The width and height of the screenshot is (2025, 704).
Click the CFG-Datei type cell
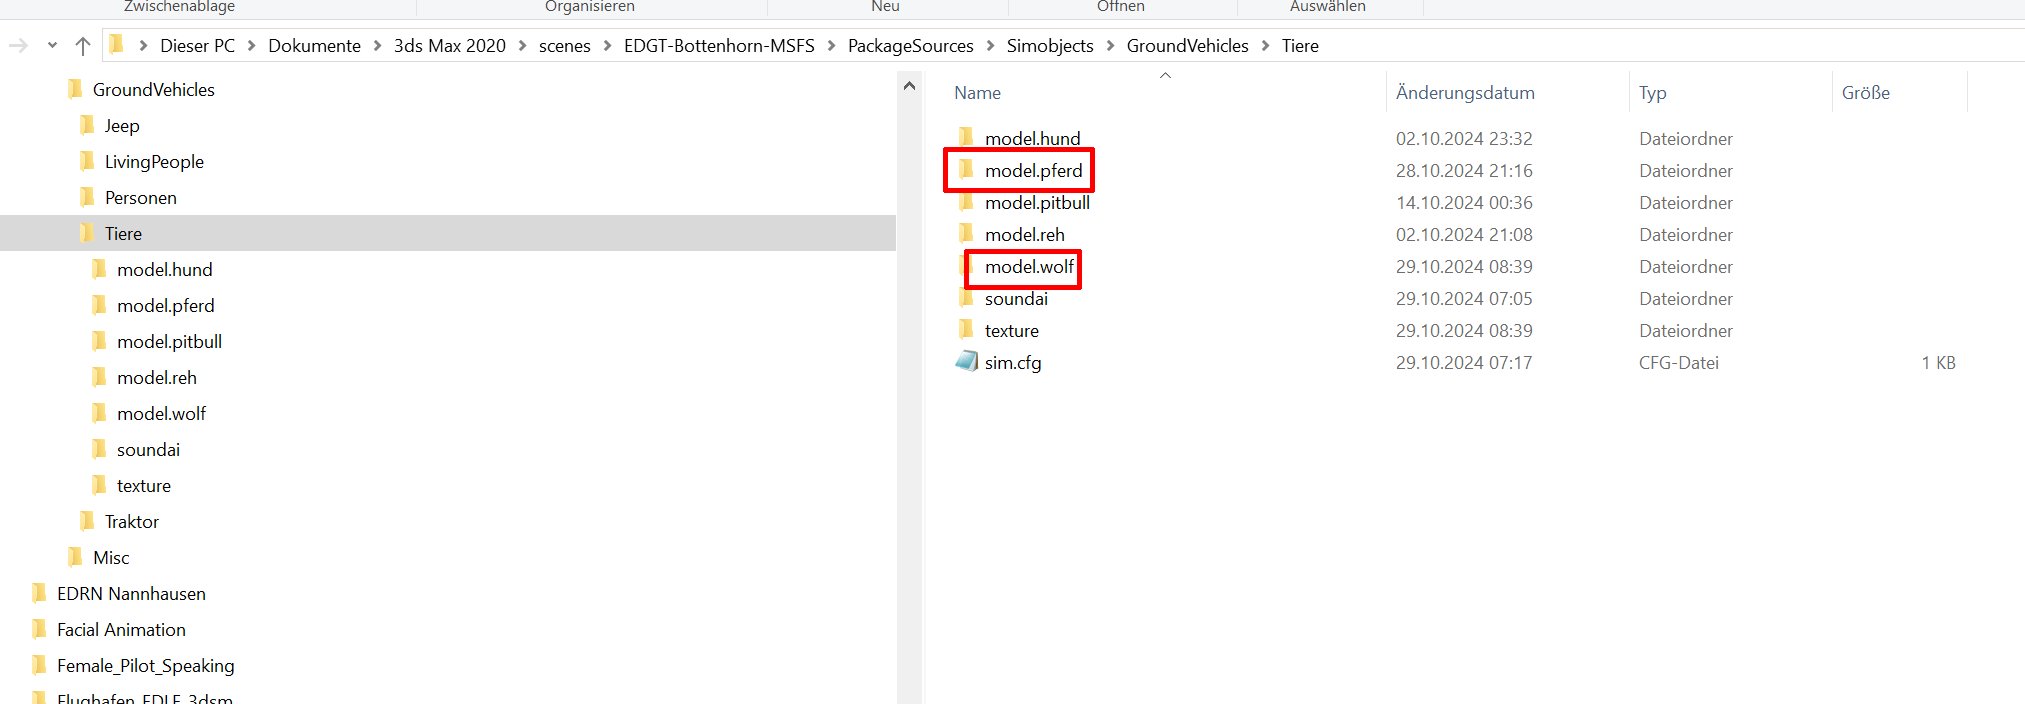tap(1678, 363)
